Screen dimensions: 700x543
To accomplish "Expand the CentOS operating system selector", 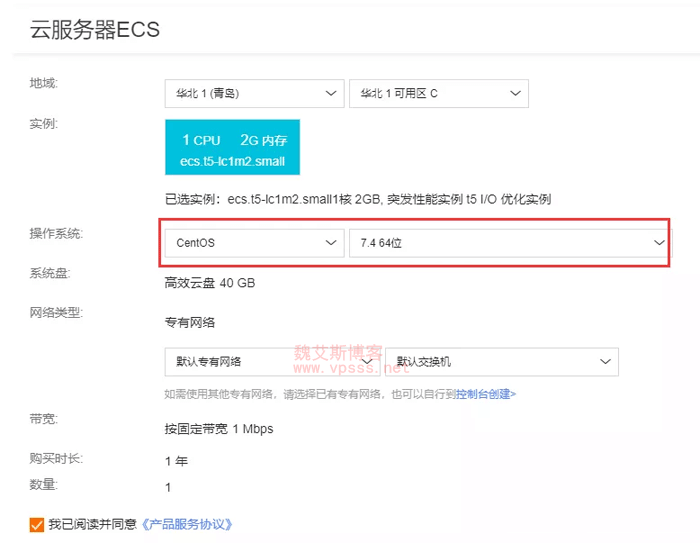I will pos(254,243).
